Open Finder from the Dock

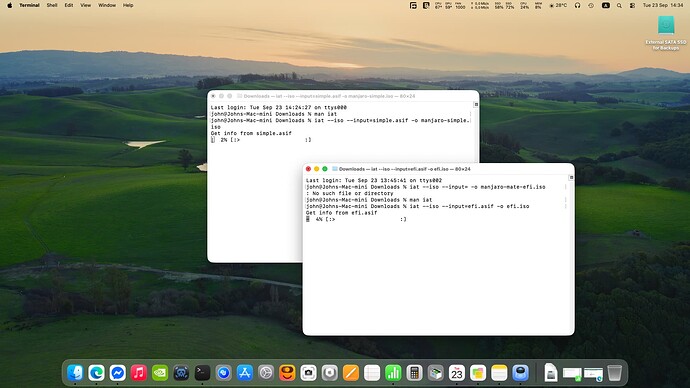pos(75,373)
